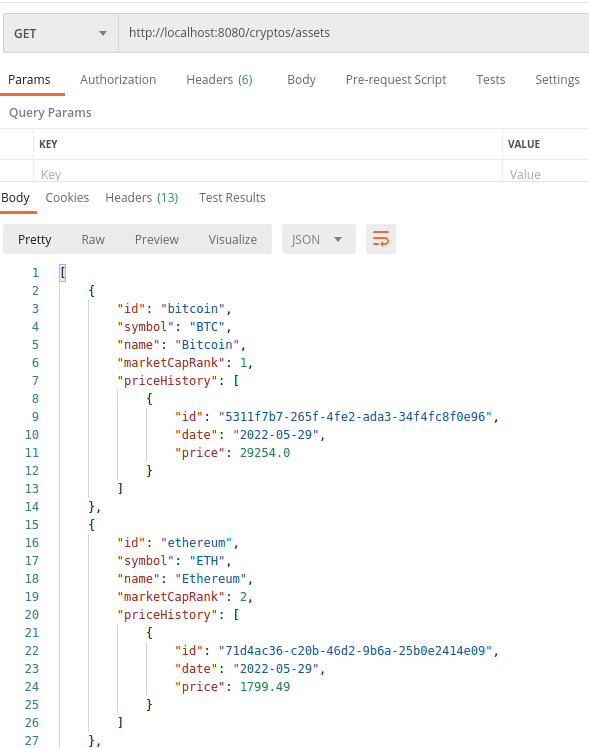Select the Raw view button
589x748 pixels.
click(93, 239)
